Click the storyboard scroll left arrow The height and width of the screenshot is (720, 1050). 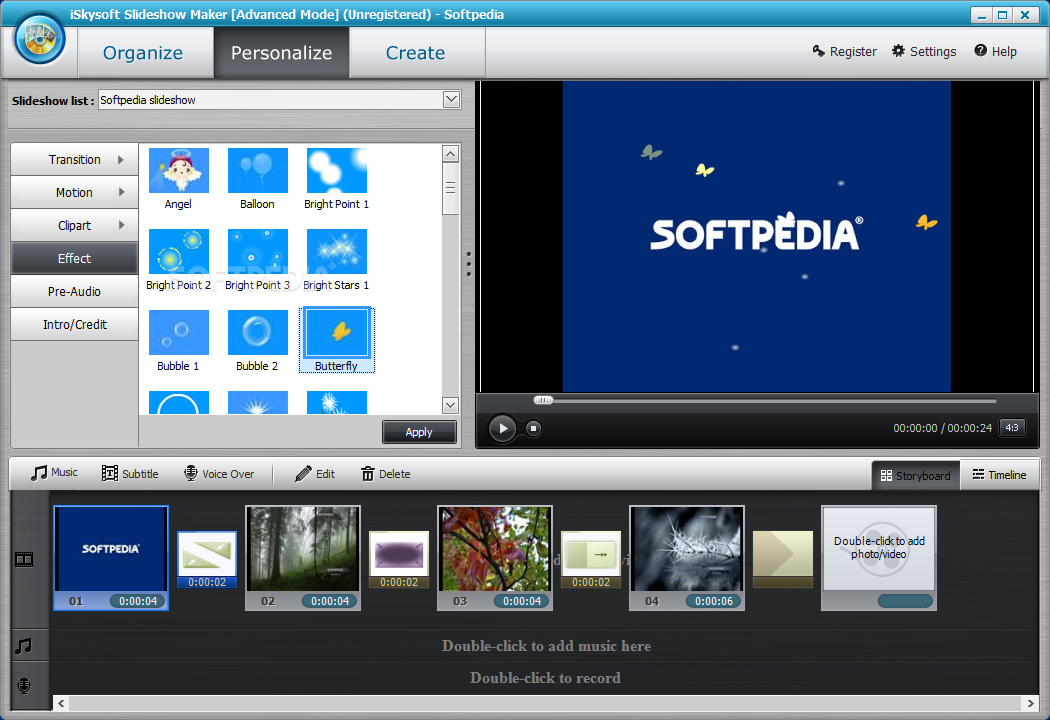tap(61, 703)
